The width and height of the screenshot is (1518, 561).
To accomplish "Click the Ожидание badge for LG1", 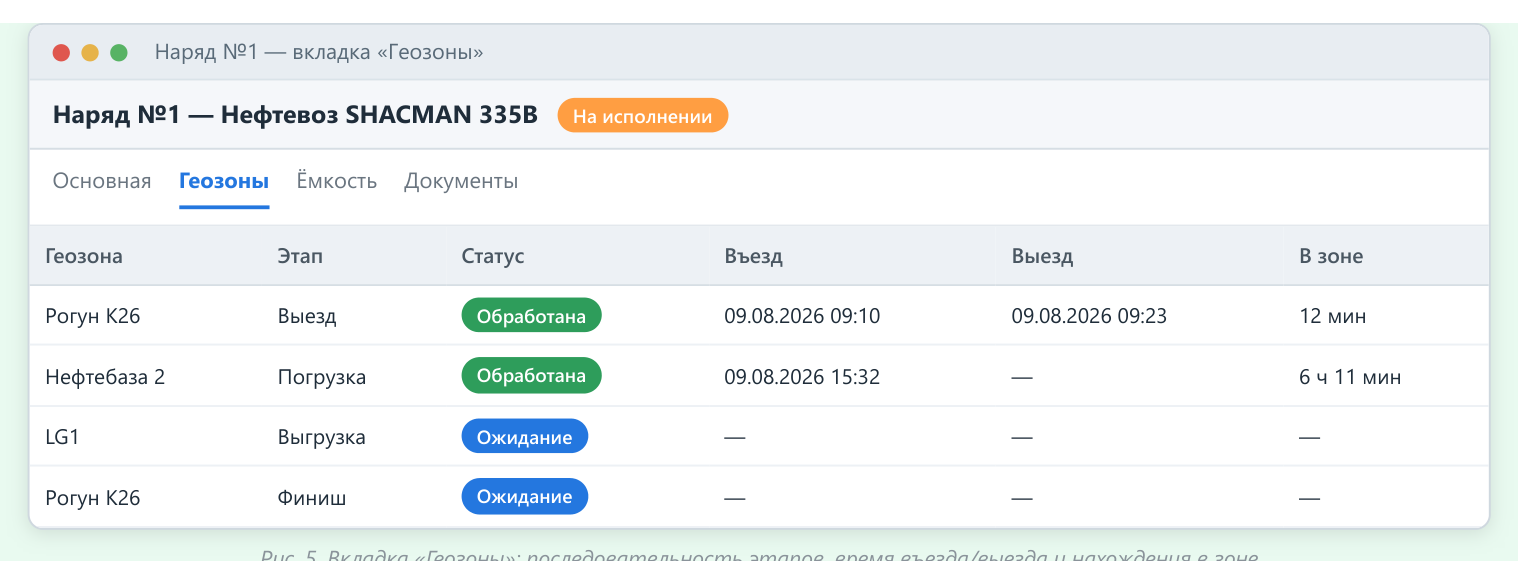I will (524, 436).
